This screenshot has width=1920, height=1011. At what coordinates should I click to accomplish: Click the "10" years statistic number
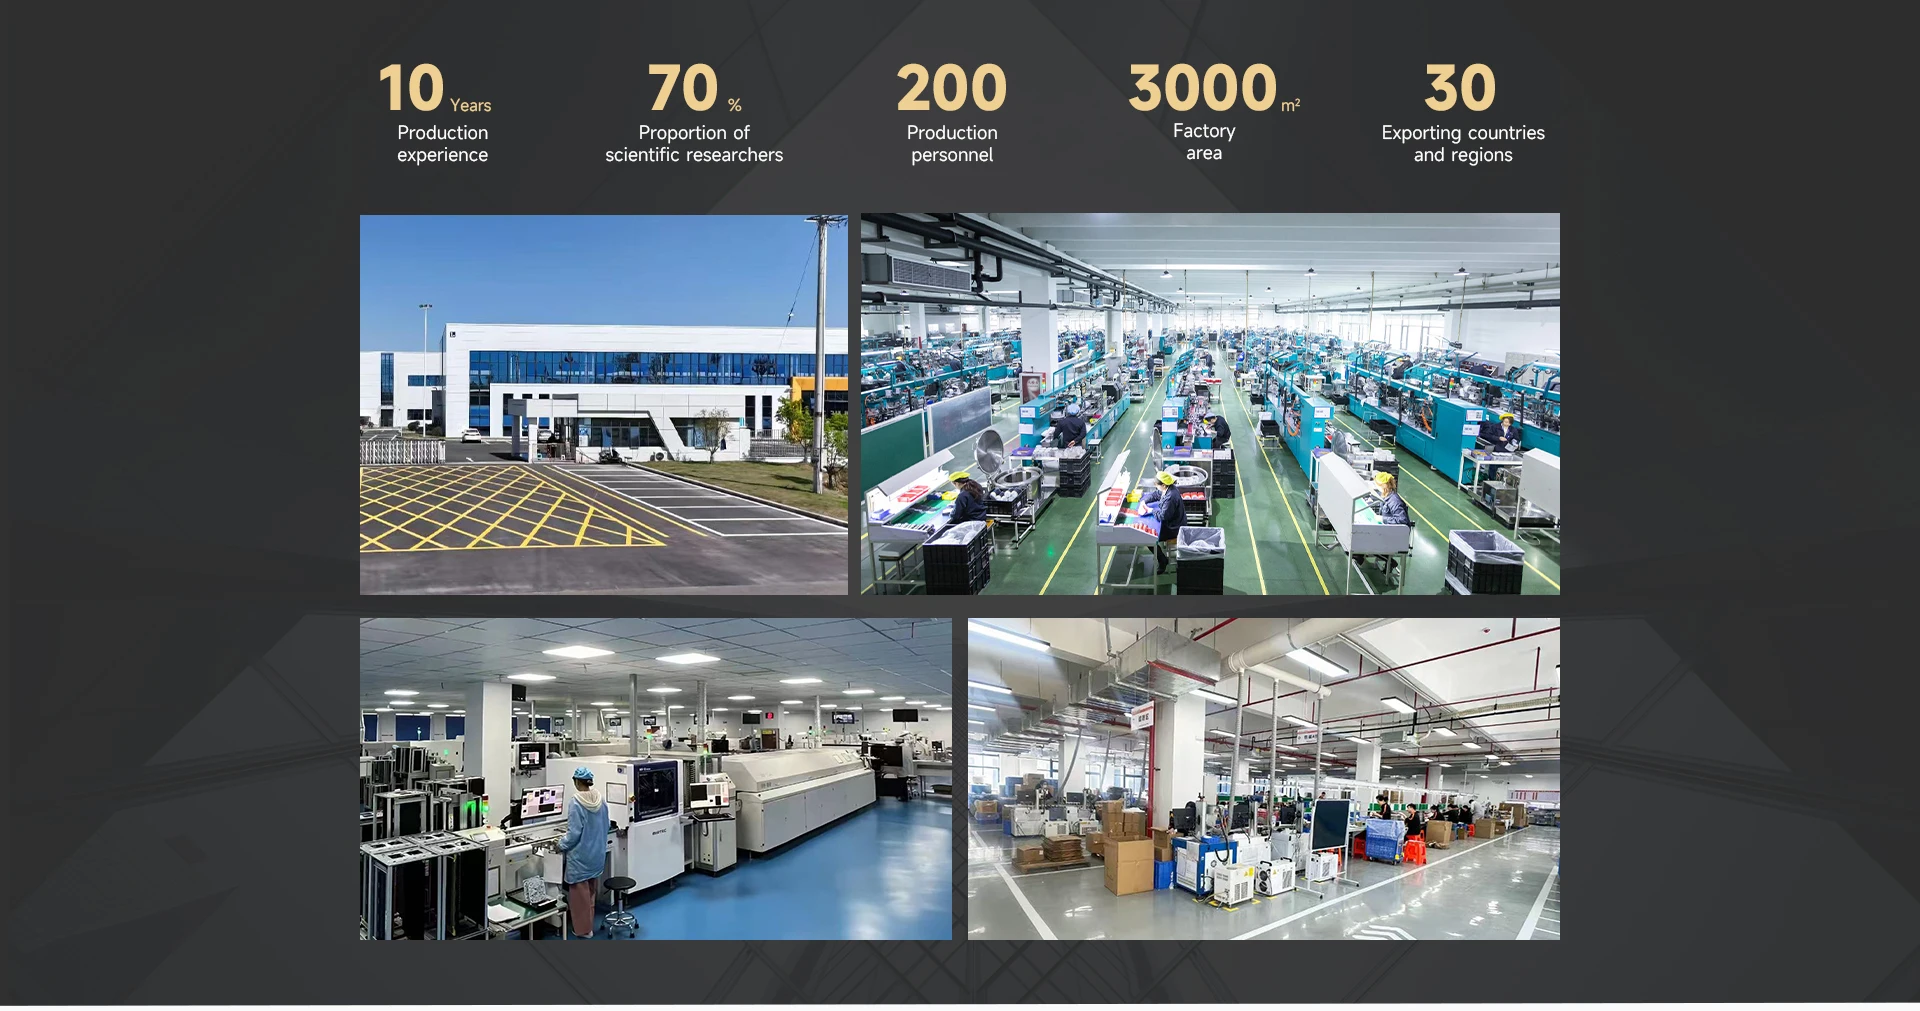(x=411, y=88)
